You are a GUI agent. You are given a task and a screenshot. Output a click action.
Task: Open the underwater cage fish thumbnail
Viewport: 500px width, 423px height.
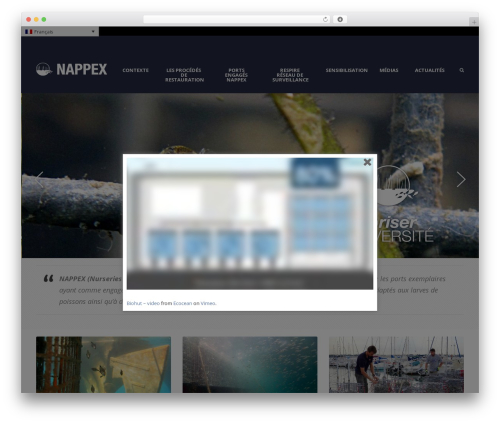click(x=103, y=364)
